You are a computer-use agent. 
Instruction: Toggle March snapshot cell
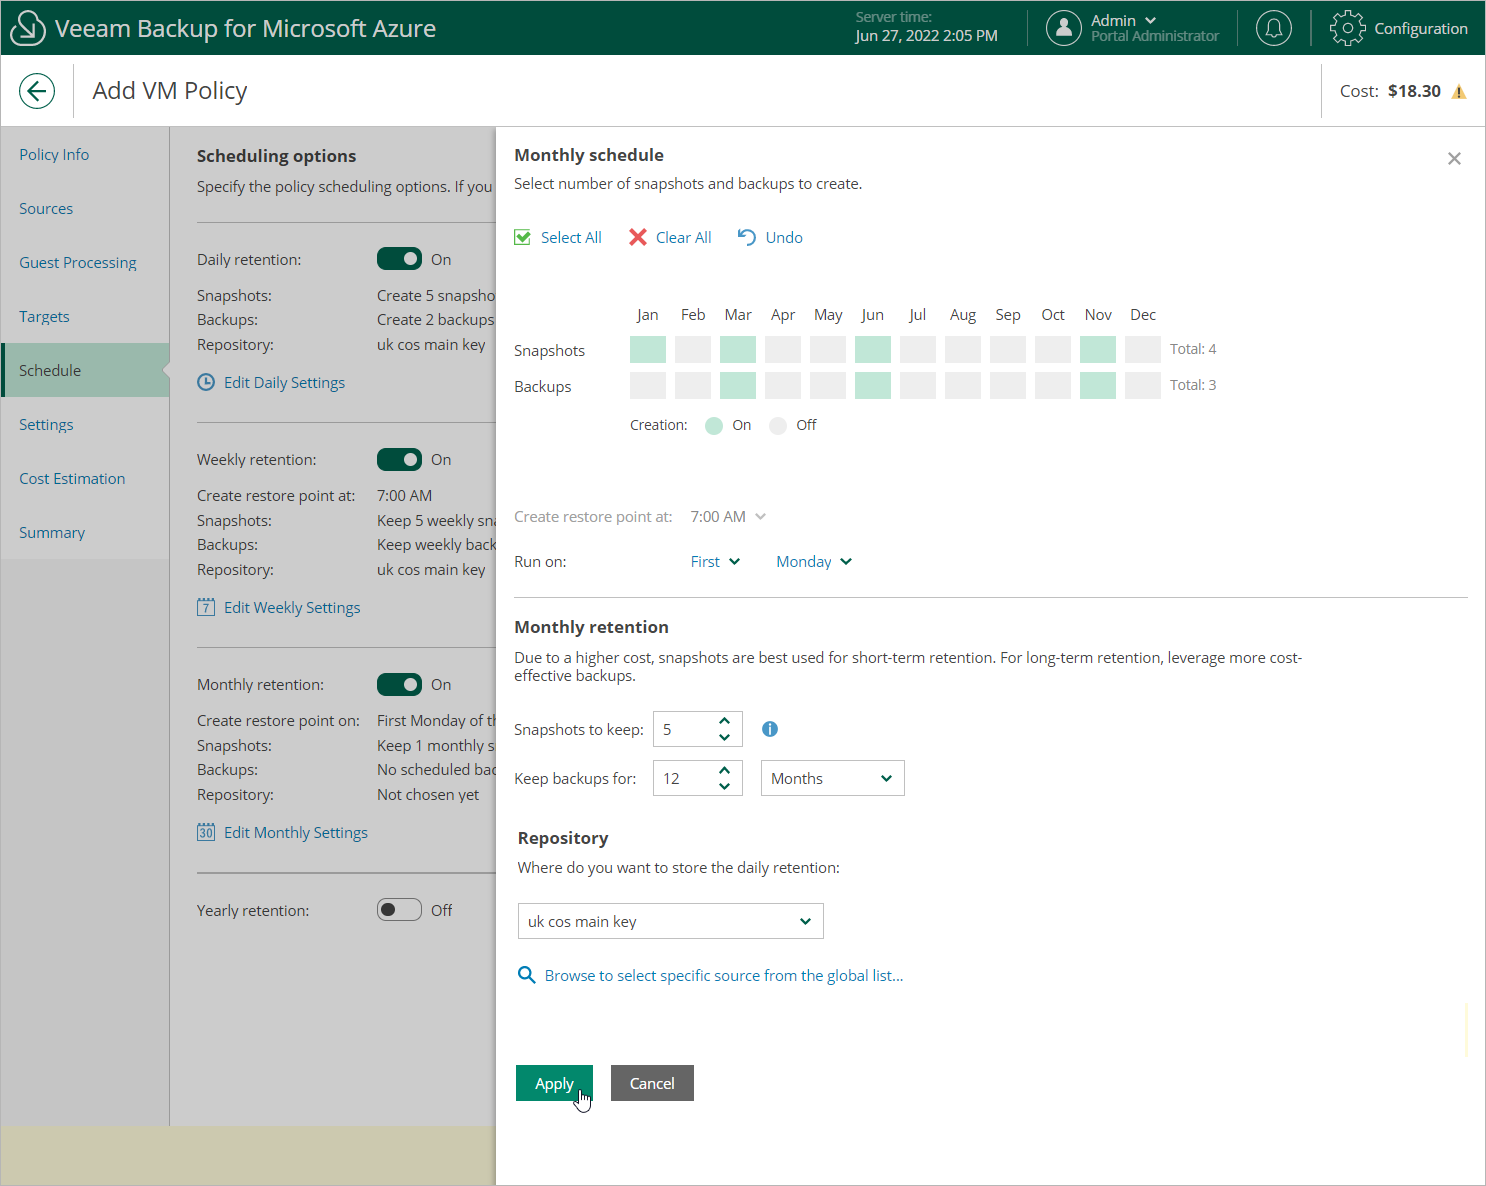[738, 350]
